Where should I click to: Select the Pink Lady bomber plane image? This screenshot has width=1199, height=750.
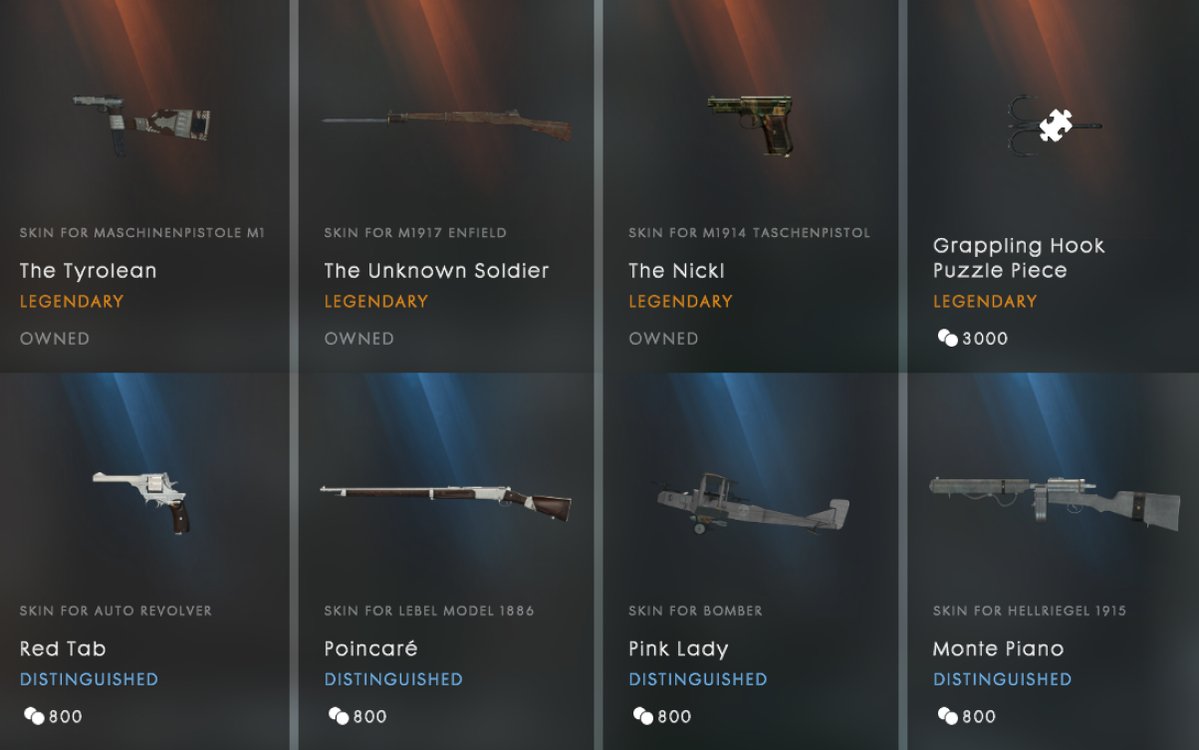[752, 503]
